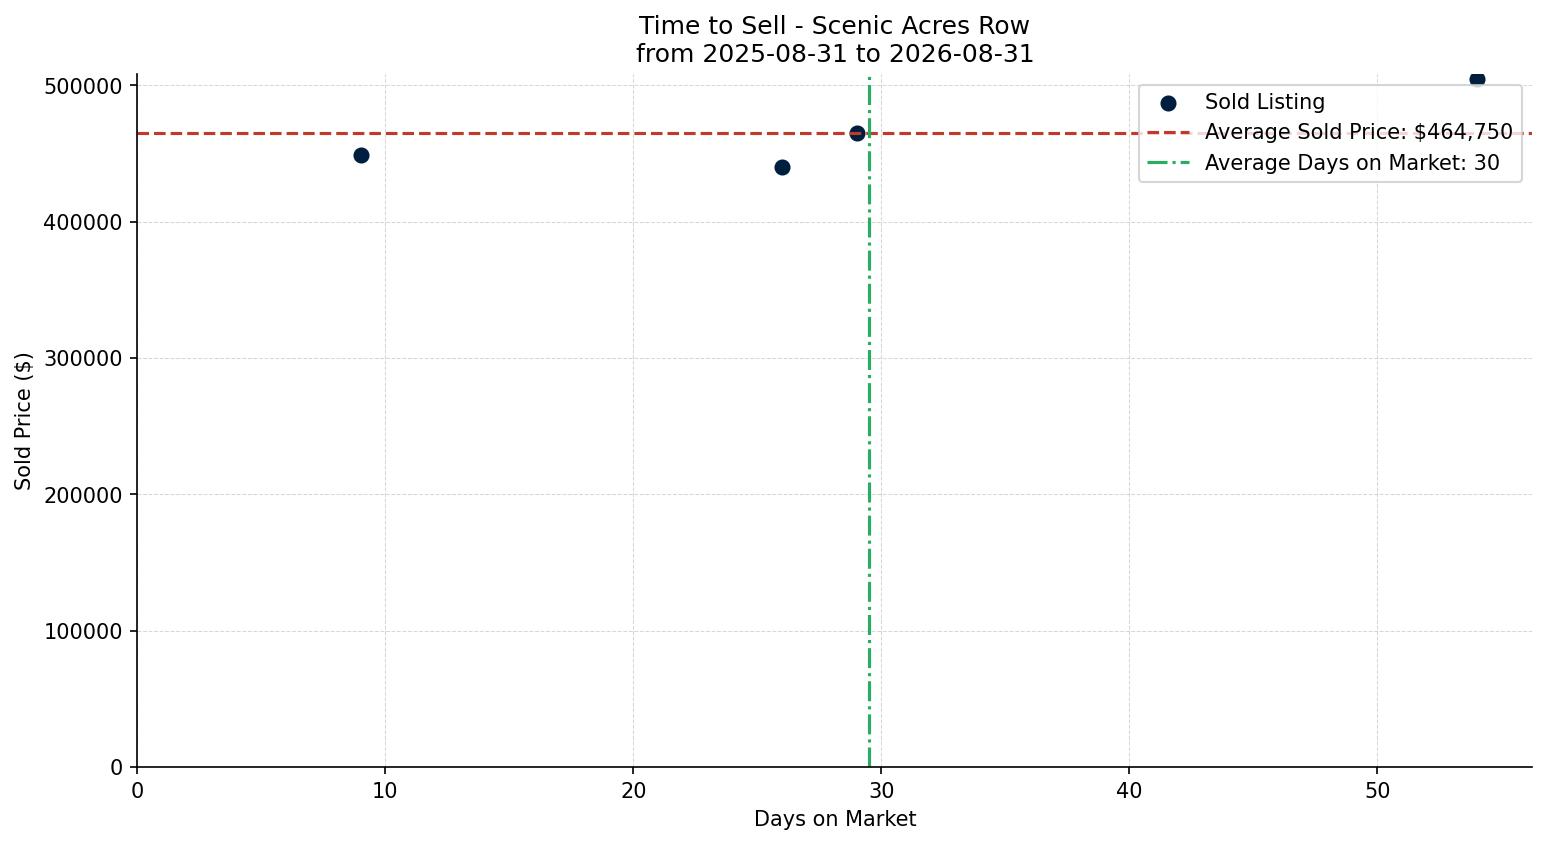Screen dimensions: 1547x845
Task: Click the chart title Time to Sell
Action: pyautogui.click(x=834, y=26)
